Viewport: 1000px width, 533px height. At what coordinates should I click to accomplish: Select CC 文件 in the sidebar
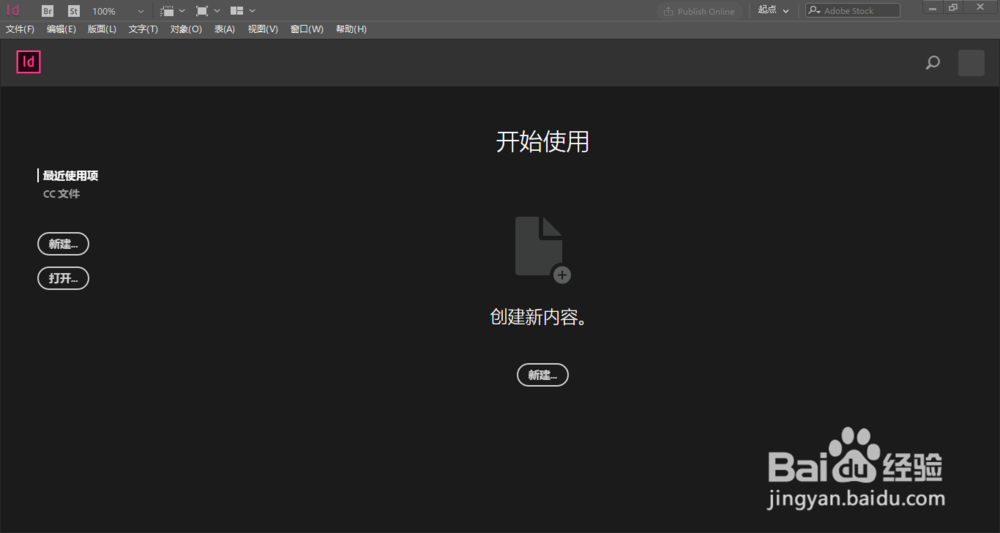point(61,194)
